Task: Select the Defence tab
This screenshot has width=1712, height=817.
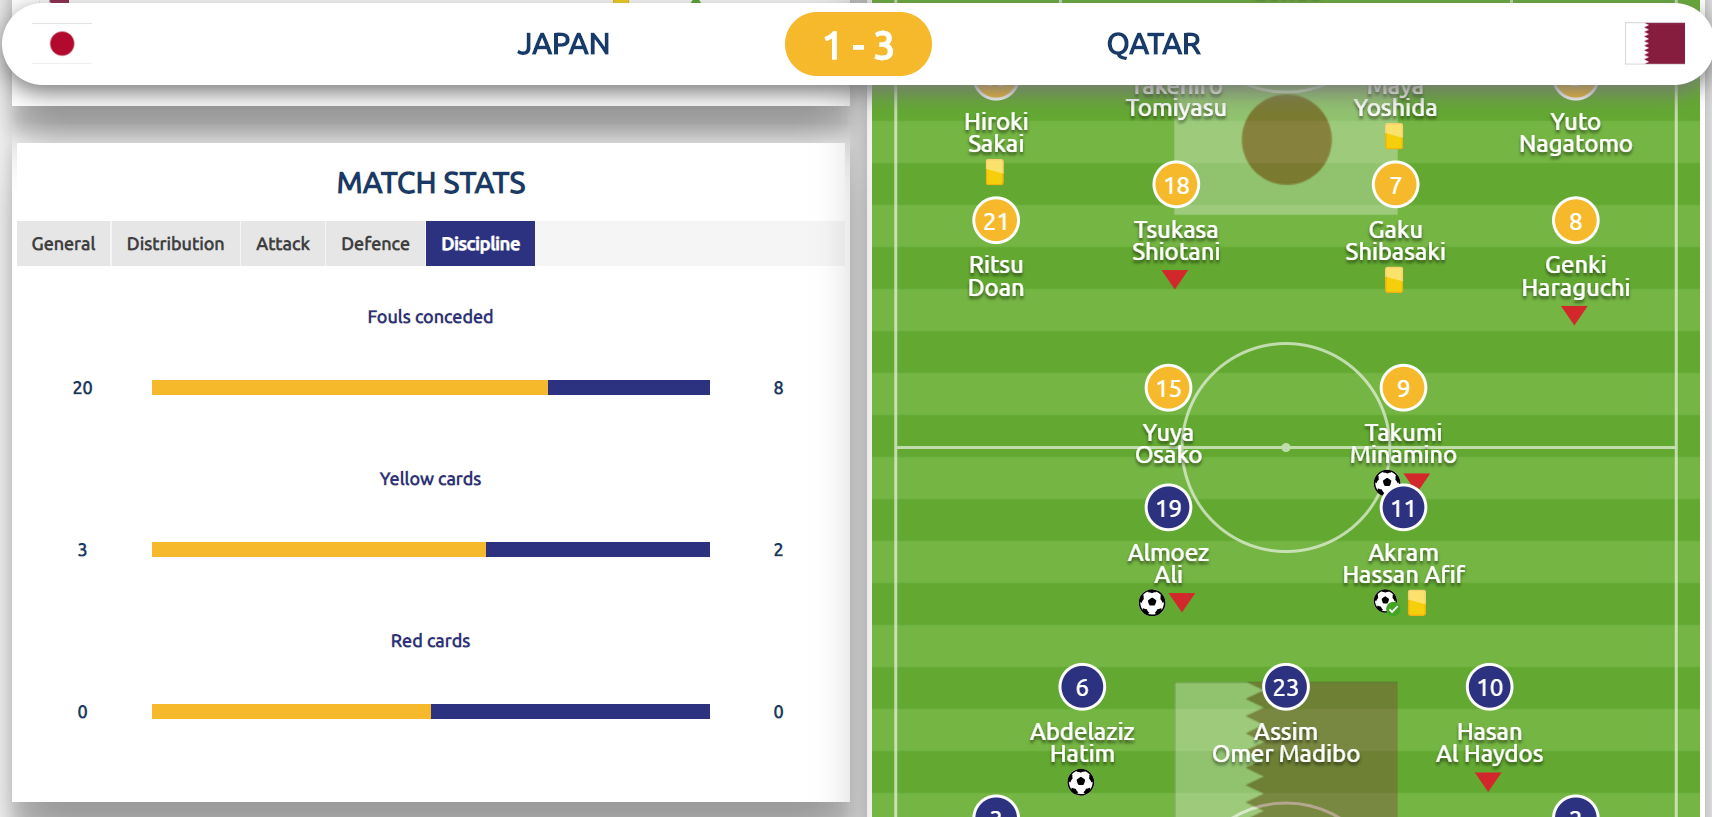Action: pos(375,244)
